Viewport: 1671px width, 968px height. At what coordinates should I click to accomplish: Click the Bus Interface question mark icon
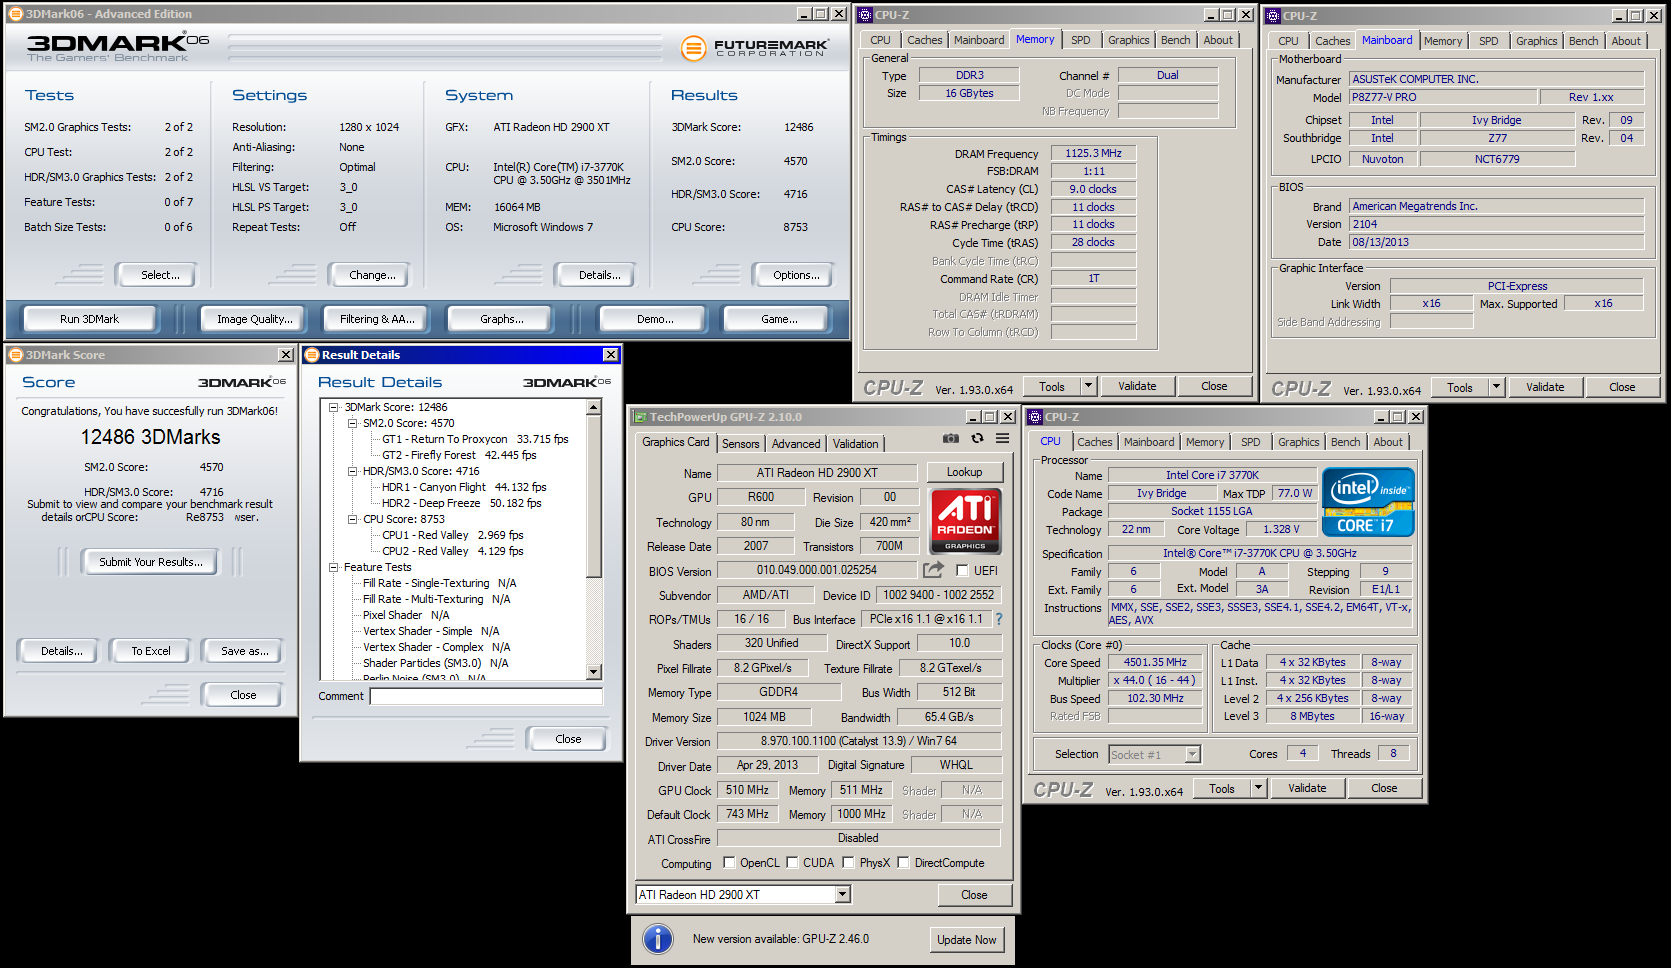(x=998, y=619)
